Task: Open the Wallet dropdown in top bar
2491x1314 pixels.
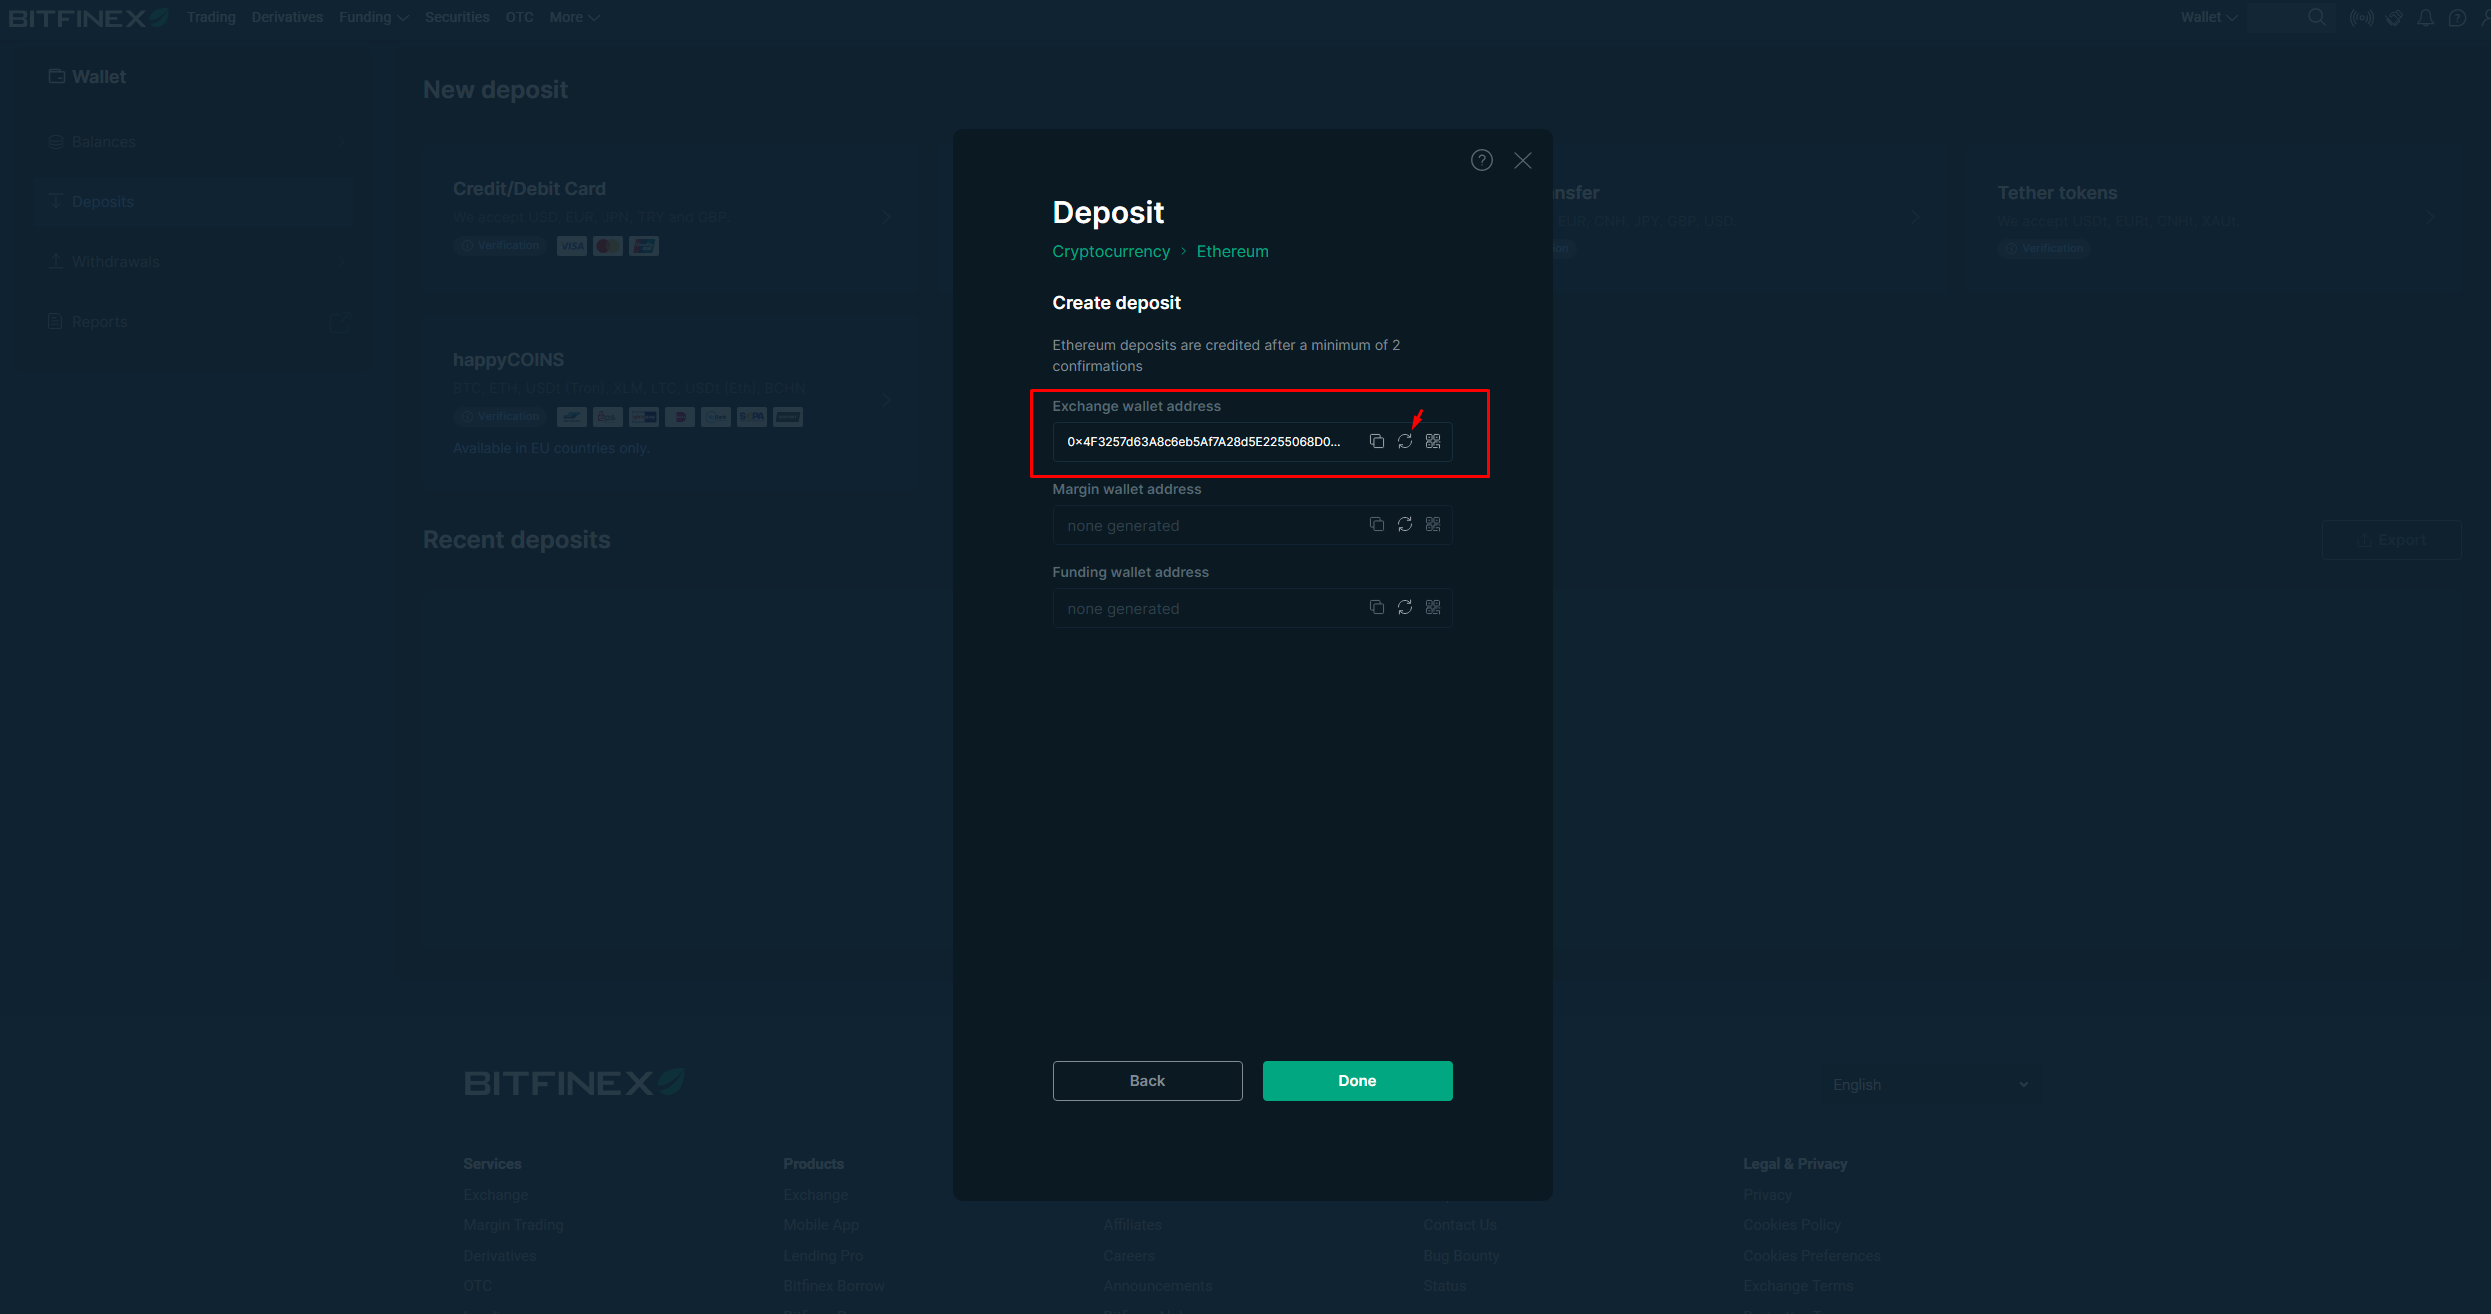Action: point(2209,17)
